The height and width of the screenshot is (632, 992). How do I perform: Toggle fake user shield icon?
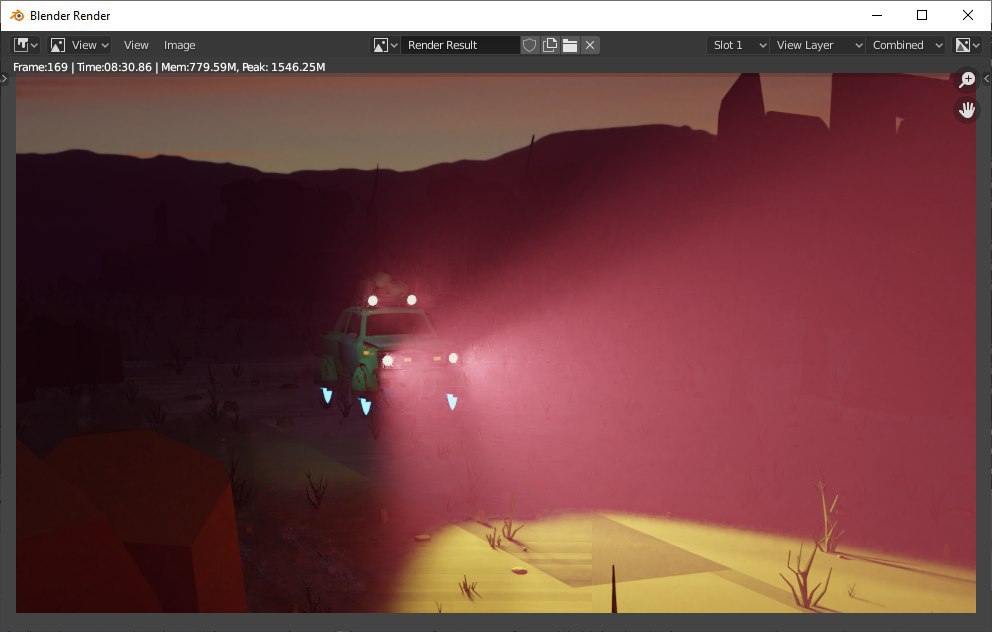pyautogui.click(x=530, y=45)
